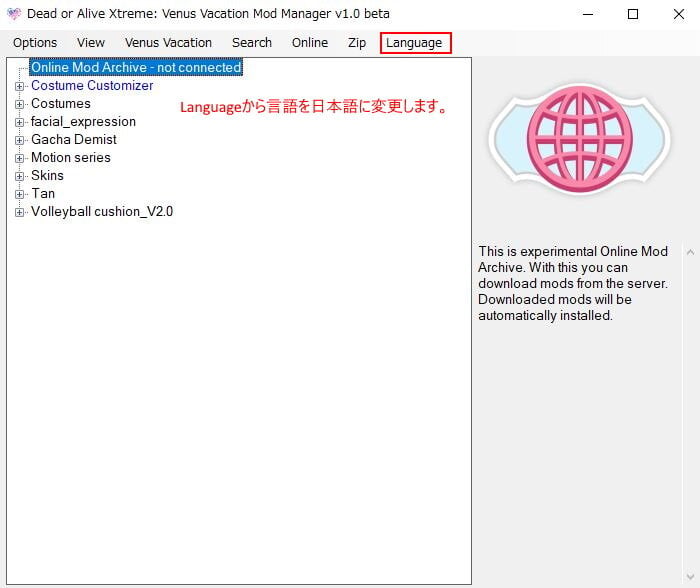Close the Mod Manager window
The height and width of the screenshot is (588, 700).
tap(679, 14)
